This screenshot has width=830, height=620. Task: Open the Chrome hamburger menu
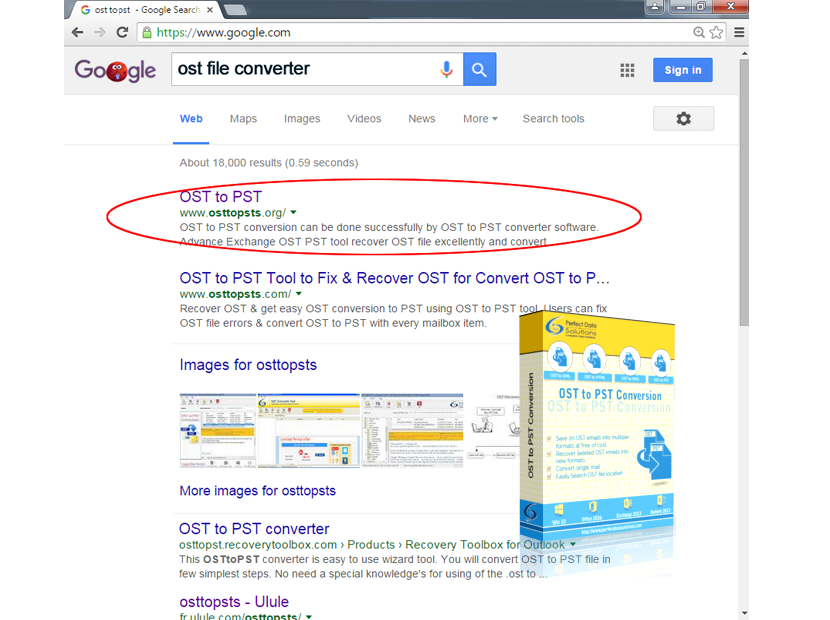tap(739, 32)
